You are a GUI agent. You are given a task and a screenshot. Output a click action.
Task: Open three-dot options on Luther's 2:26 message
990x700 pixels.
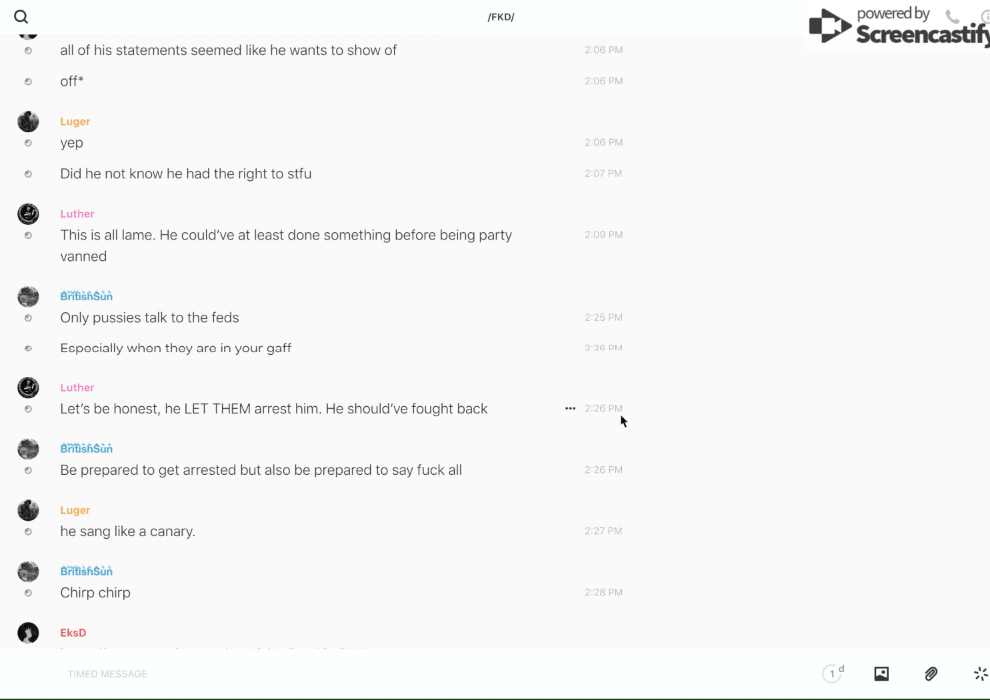pos(570,408)
